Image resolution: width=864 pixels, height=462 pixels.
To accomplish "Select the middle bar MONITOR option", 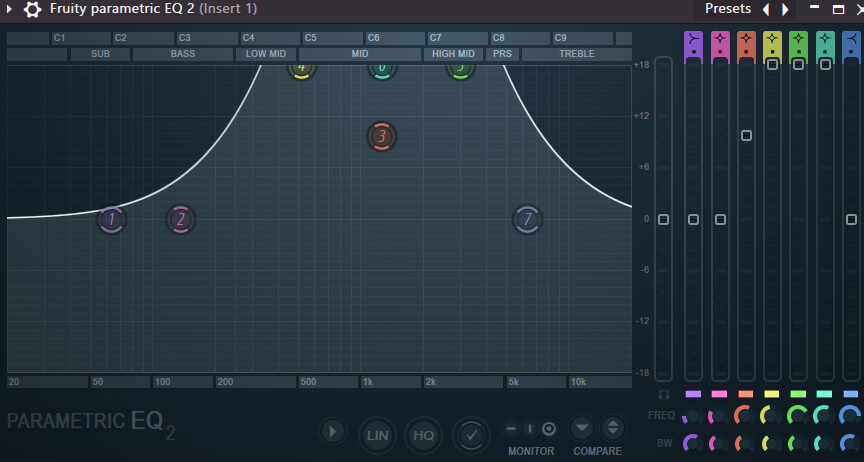I will tap(530, 429).
